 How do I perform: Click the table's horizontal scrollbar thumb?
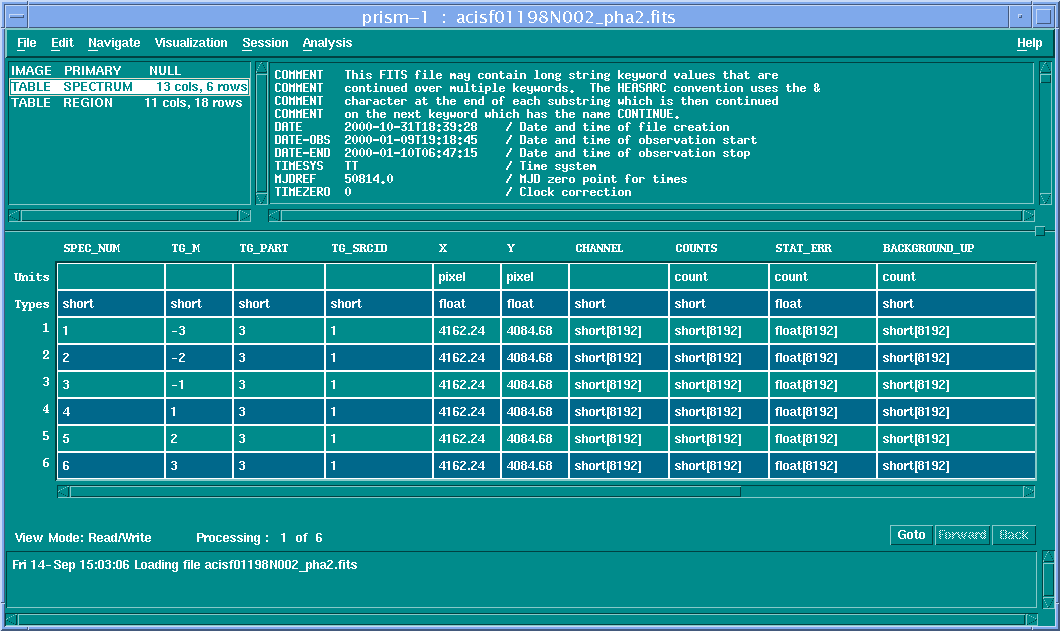(x=405, y=491)
